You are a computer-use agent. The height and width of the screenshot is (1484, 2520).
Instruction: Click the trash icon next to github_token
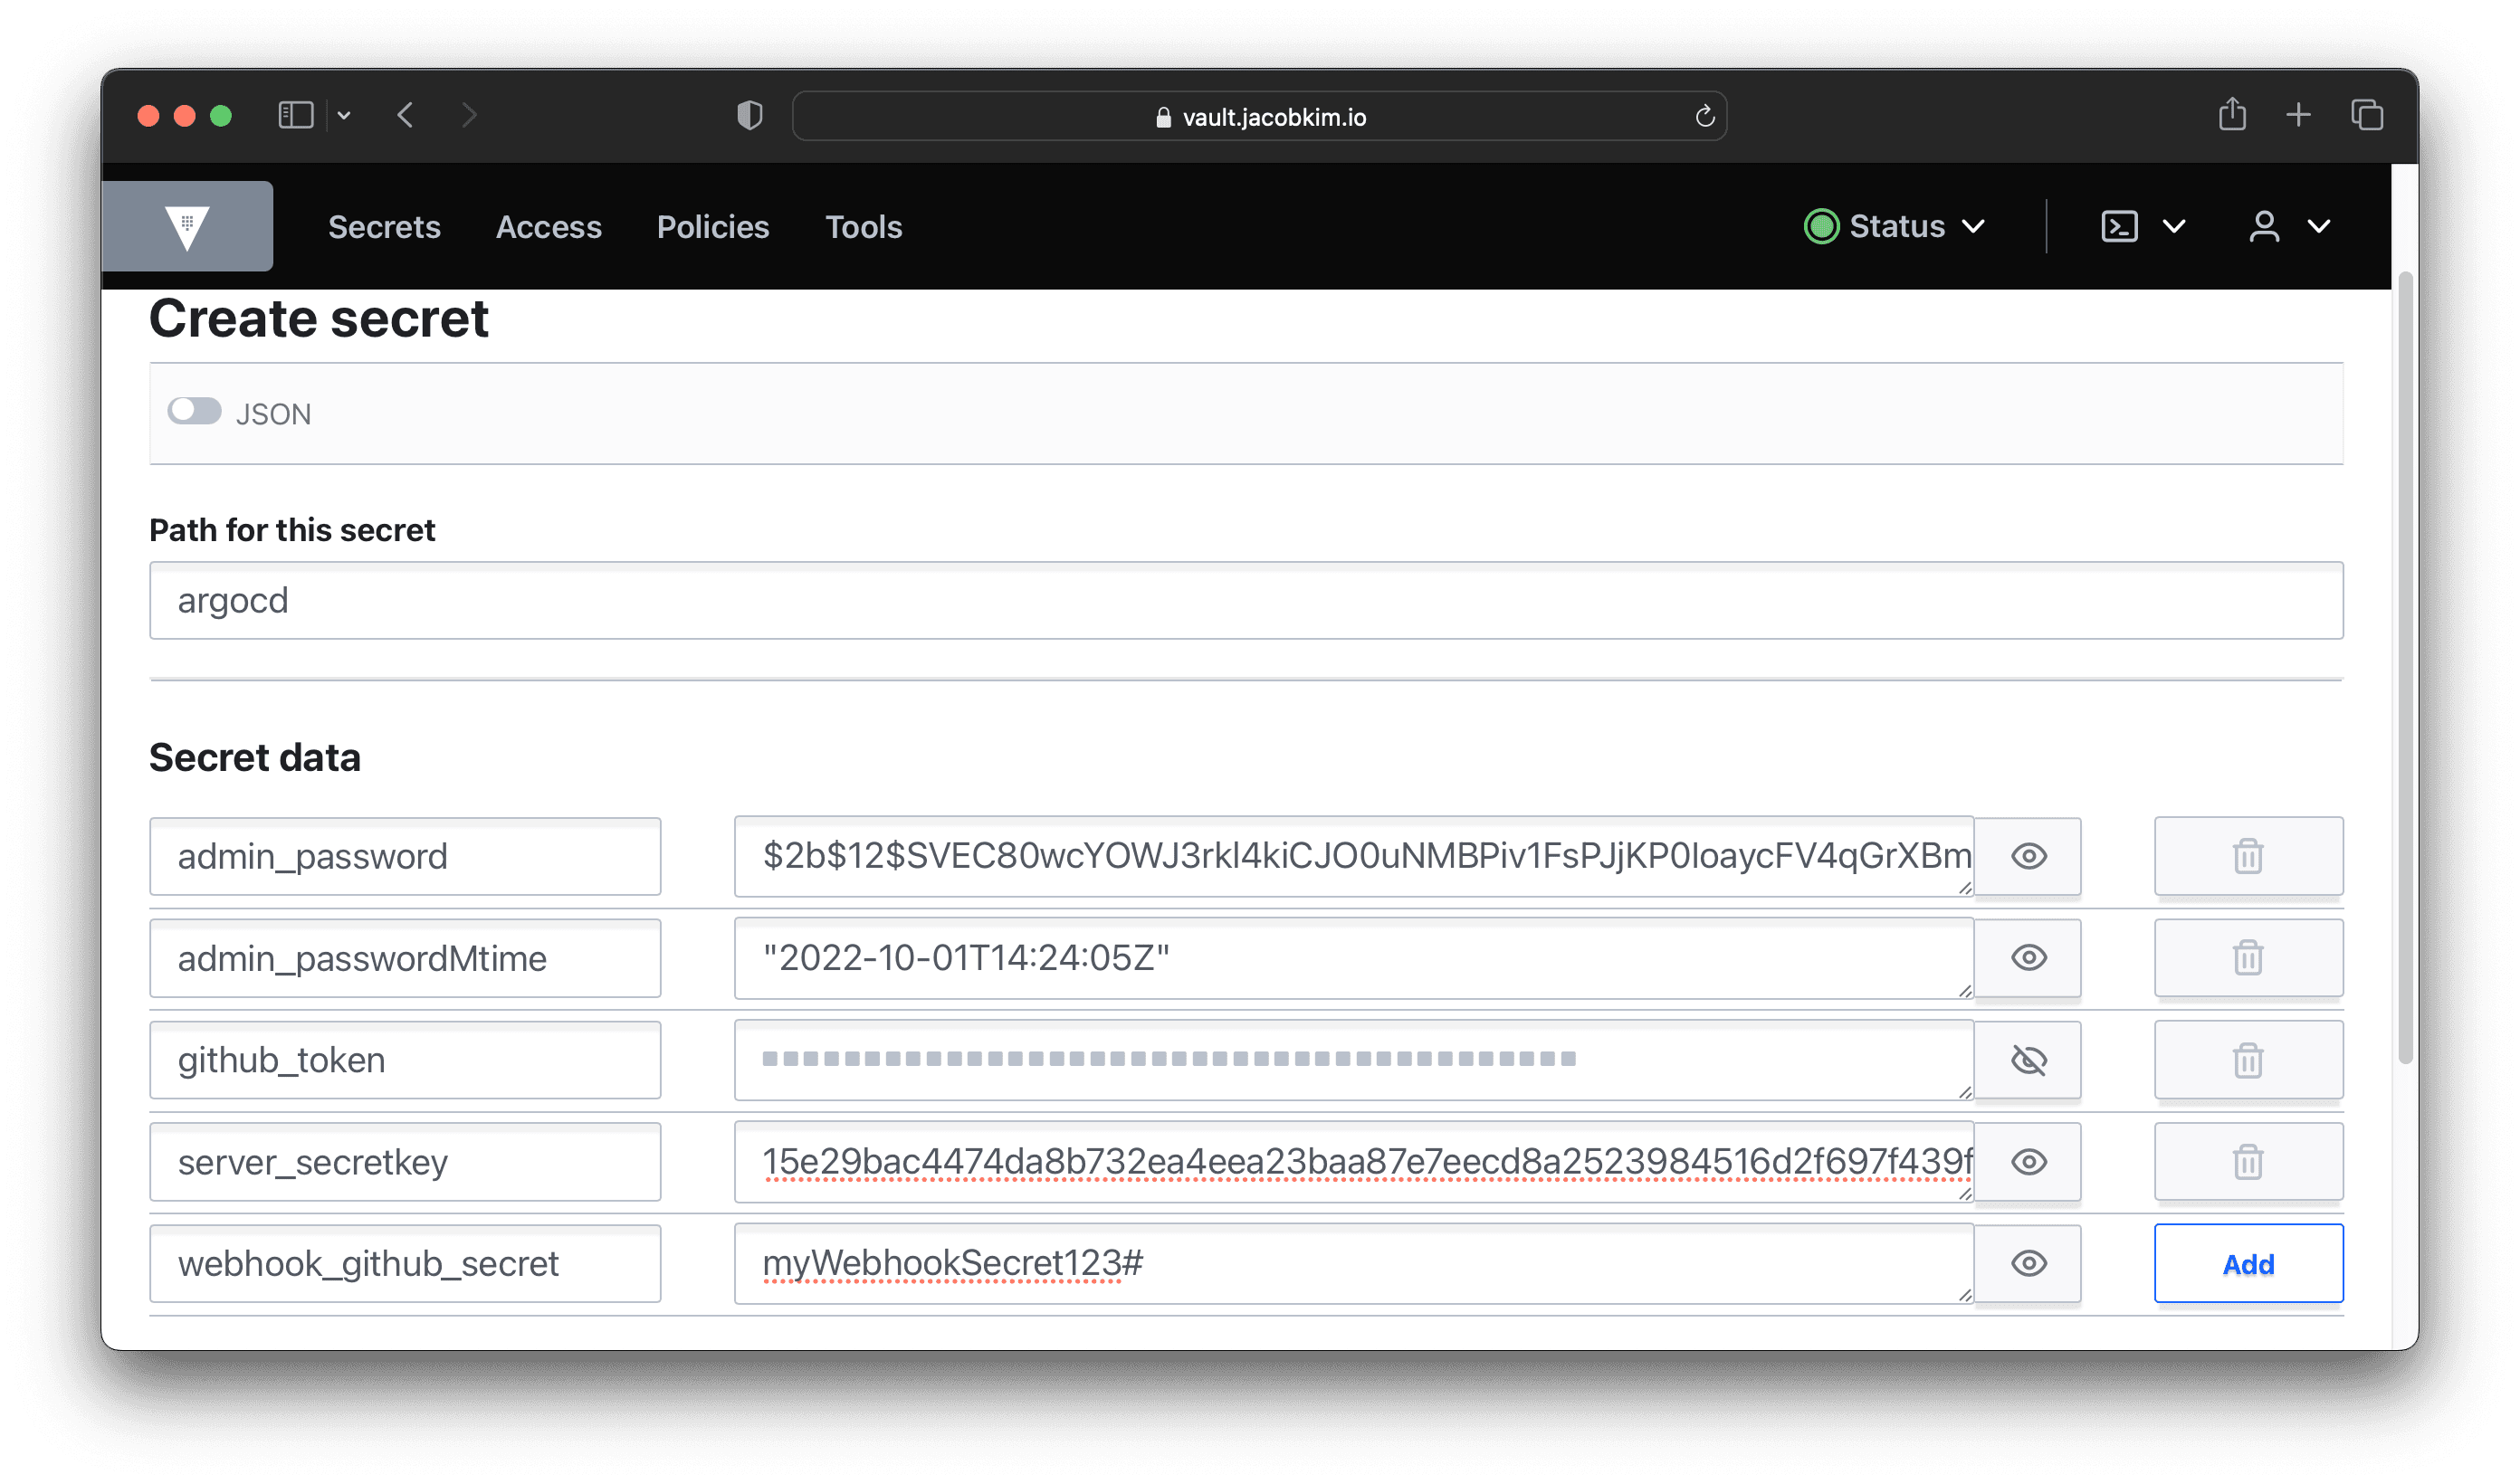2248,1060
